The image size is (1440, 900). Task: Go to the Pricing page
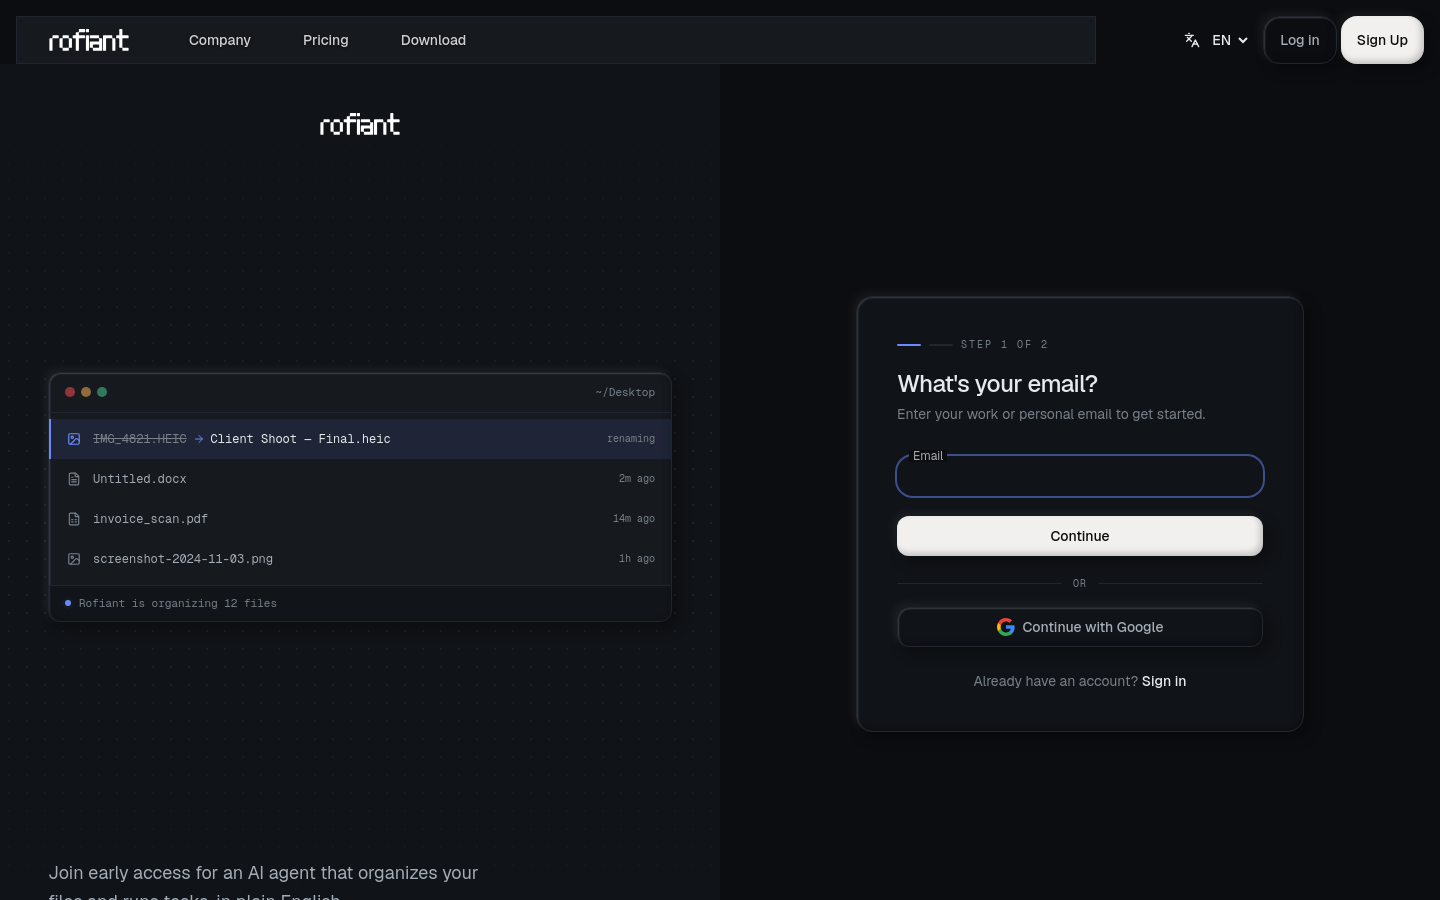tap(326, 40)
